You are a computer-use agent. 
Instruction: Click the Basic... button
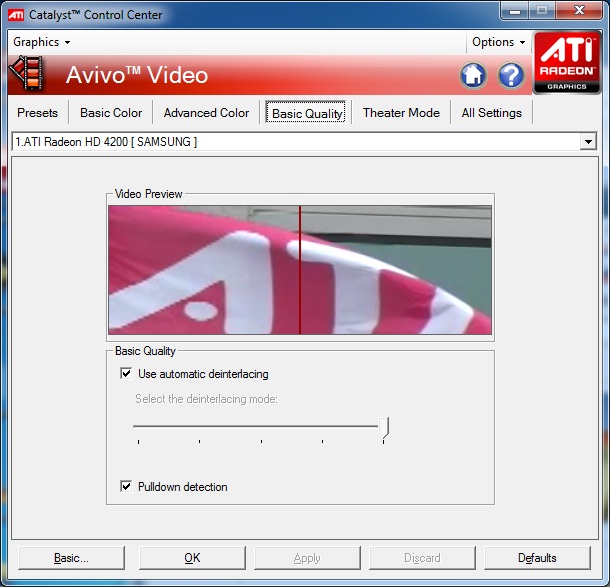pos(71,558)
